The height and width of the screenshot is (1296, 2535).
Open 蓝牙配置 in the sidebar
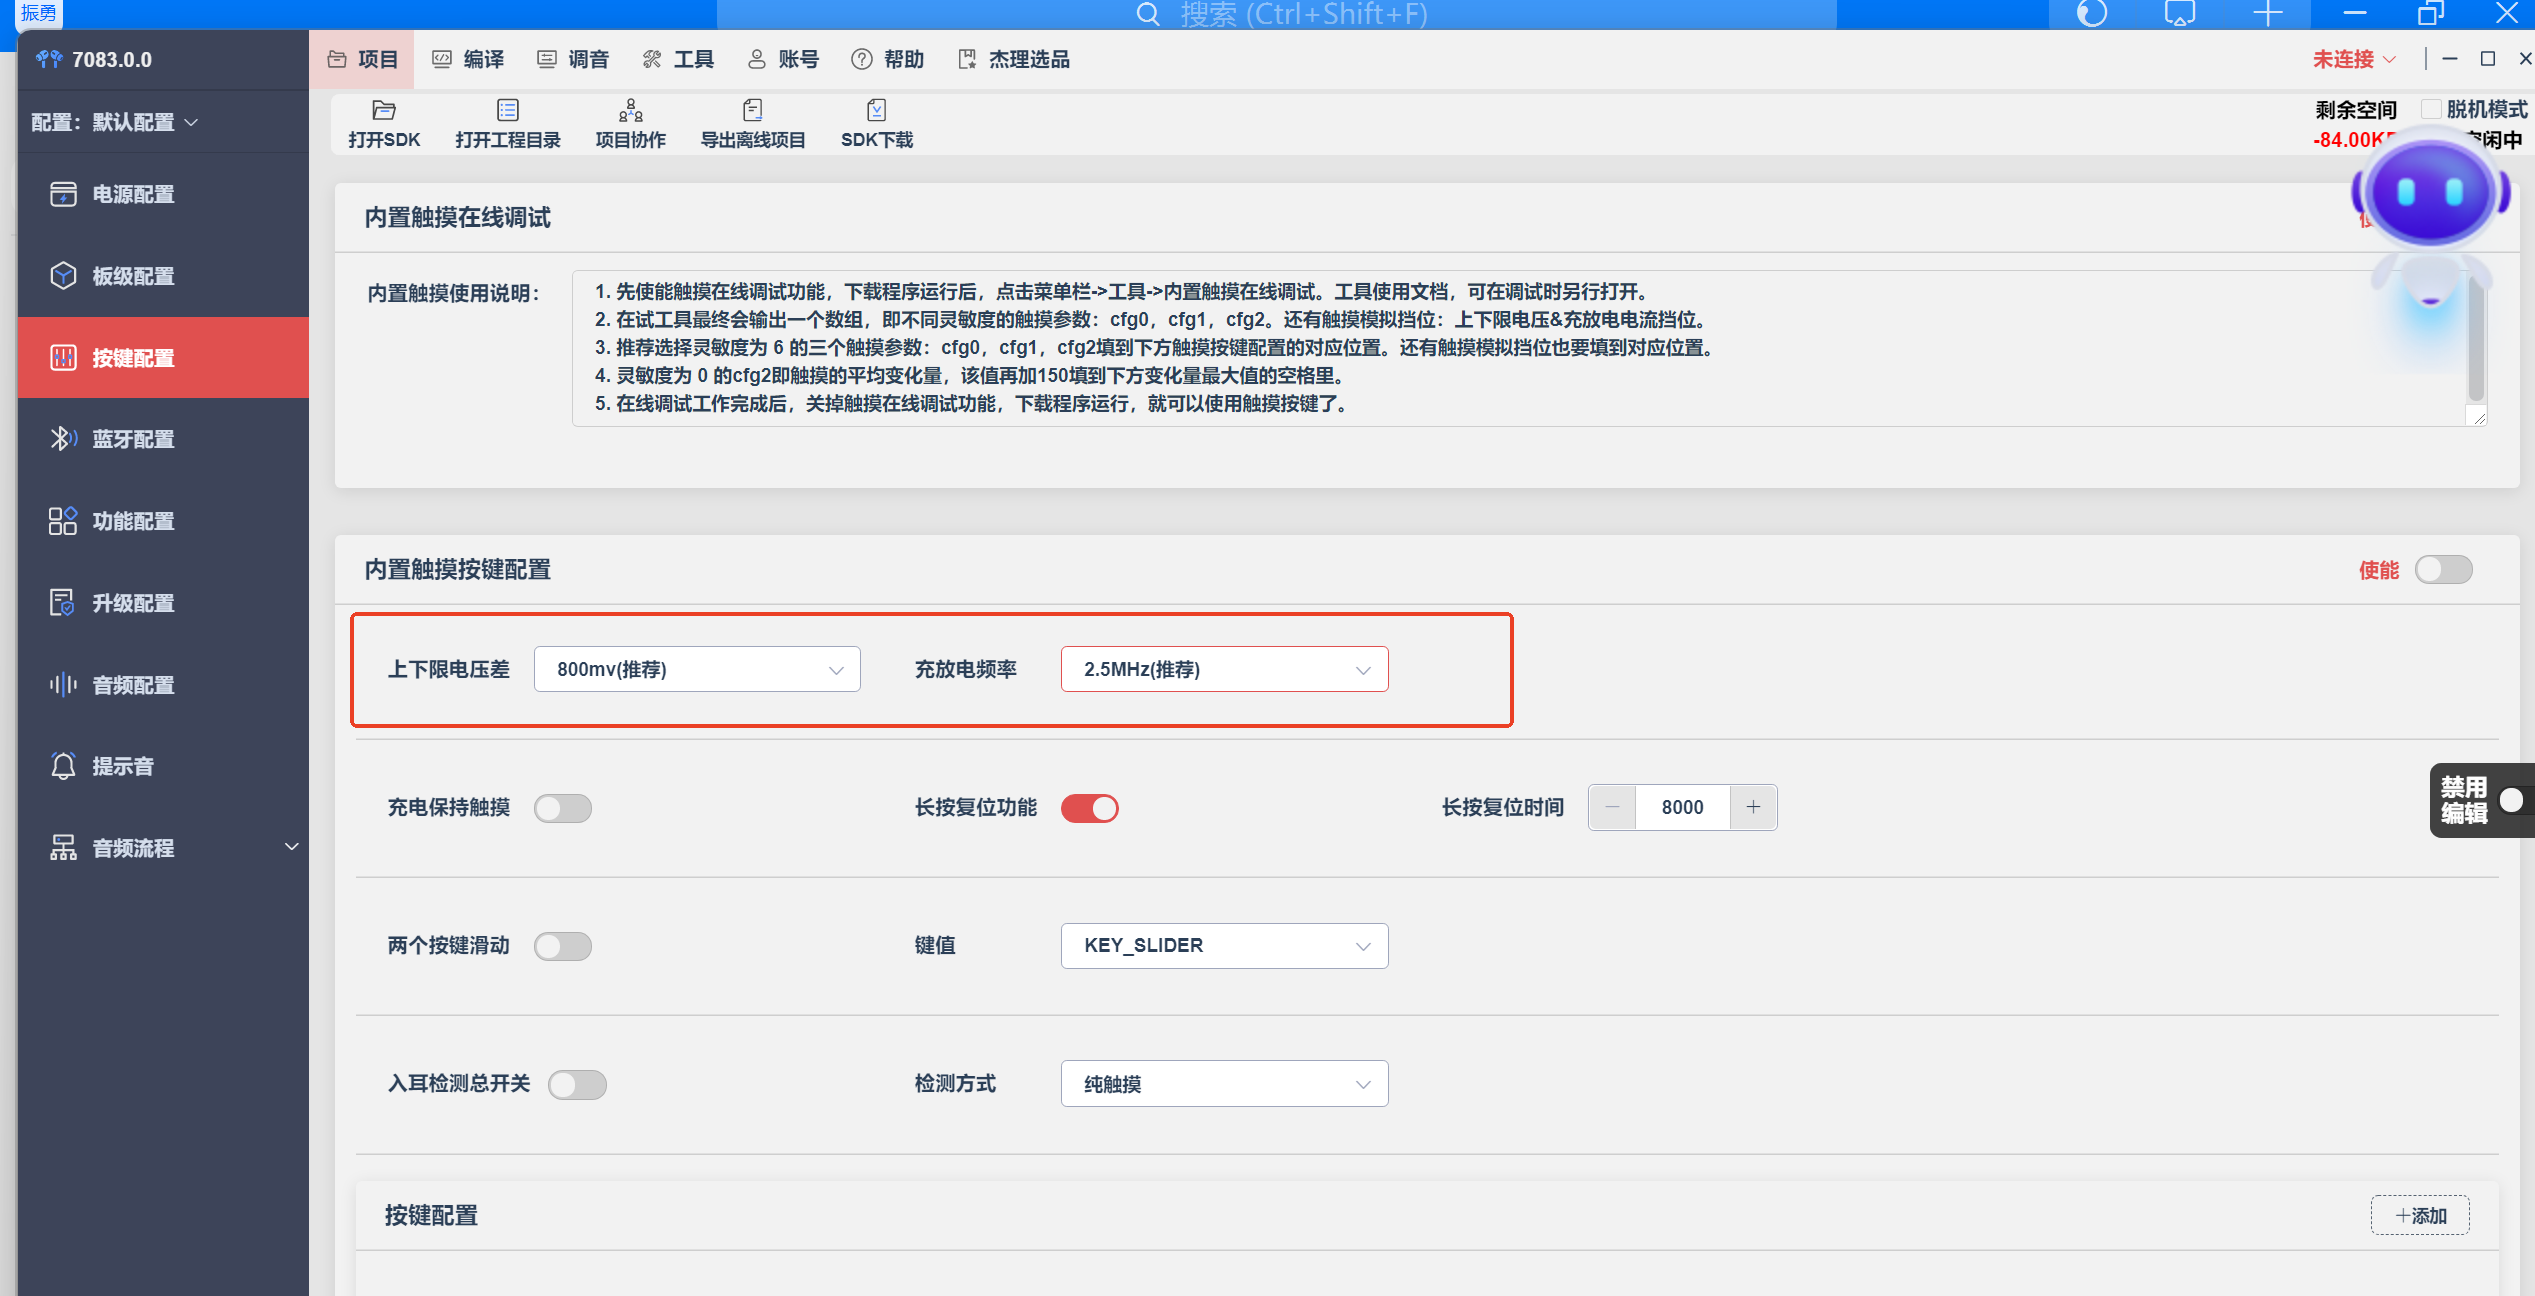click(x=163, y=439)
